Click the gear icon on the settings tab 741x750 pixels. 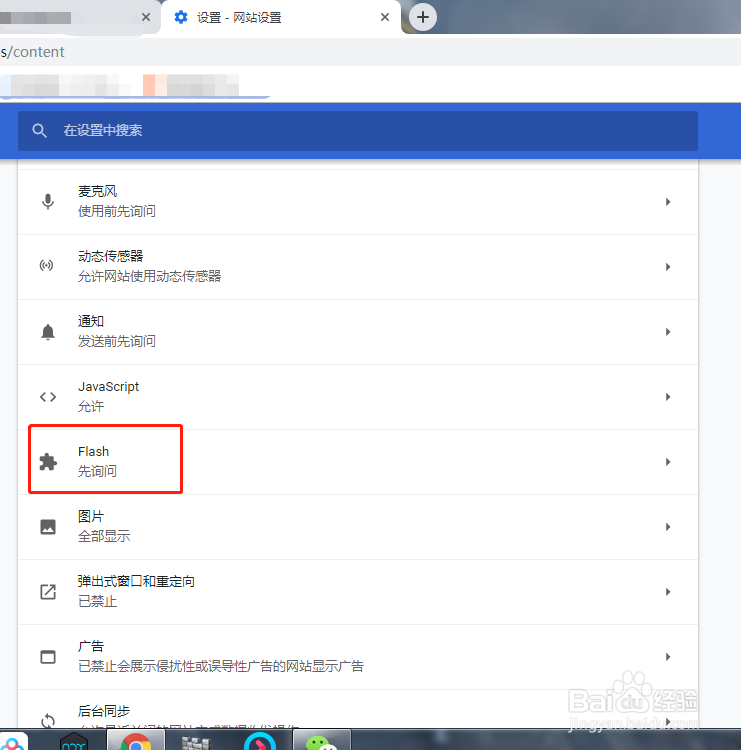(181, 17)
